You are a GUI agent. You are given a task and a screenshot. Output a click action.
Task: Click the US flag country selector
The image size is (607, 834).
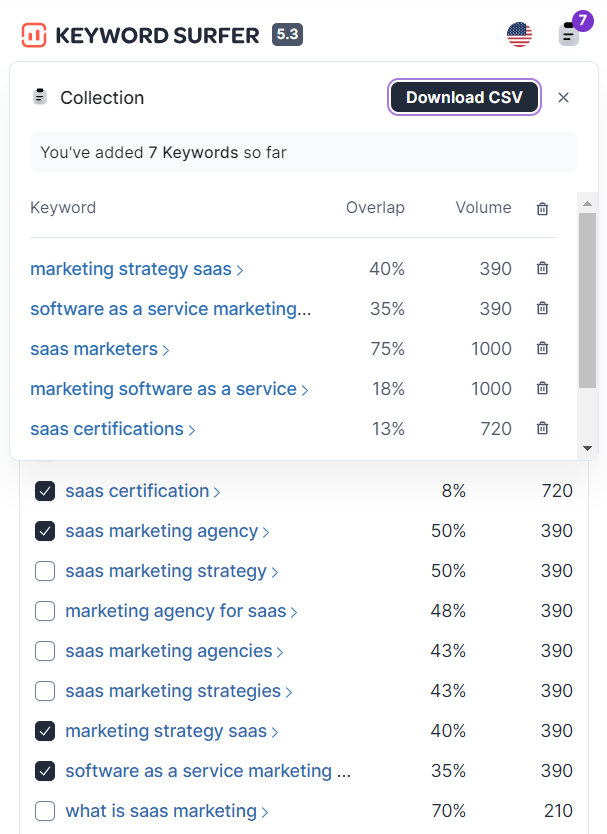(x=519, y=35)
